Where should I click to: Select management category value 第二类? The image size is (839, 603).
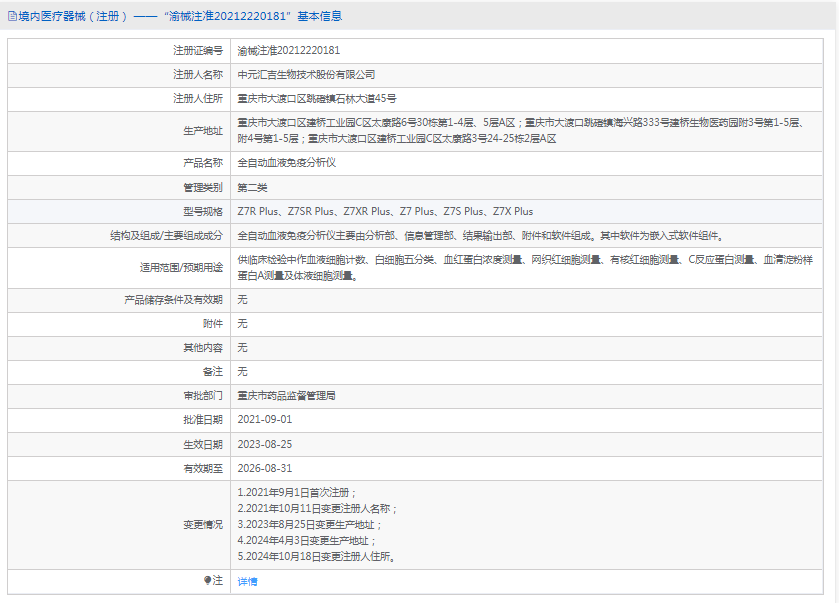coord(252,188)
